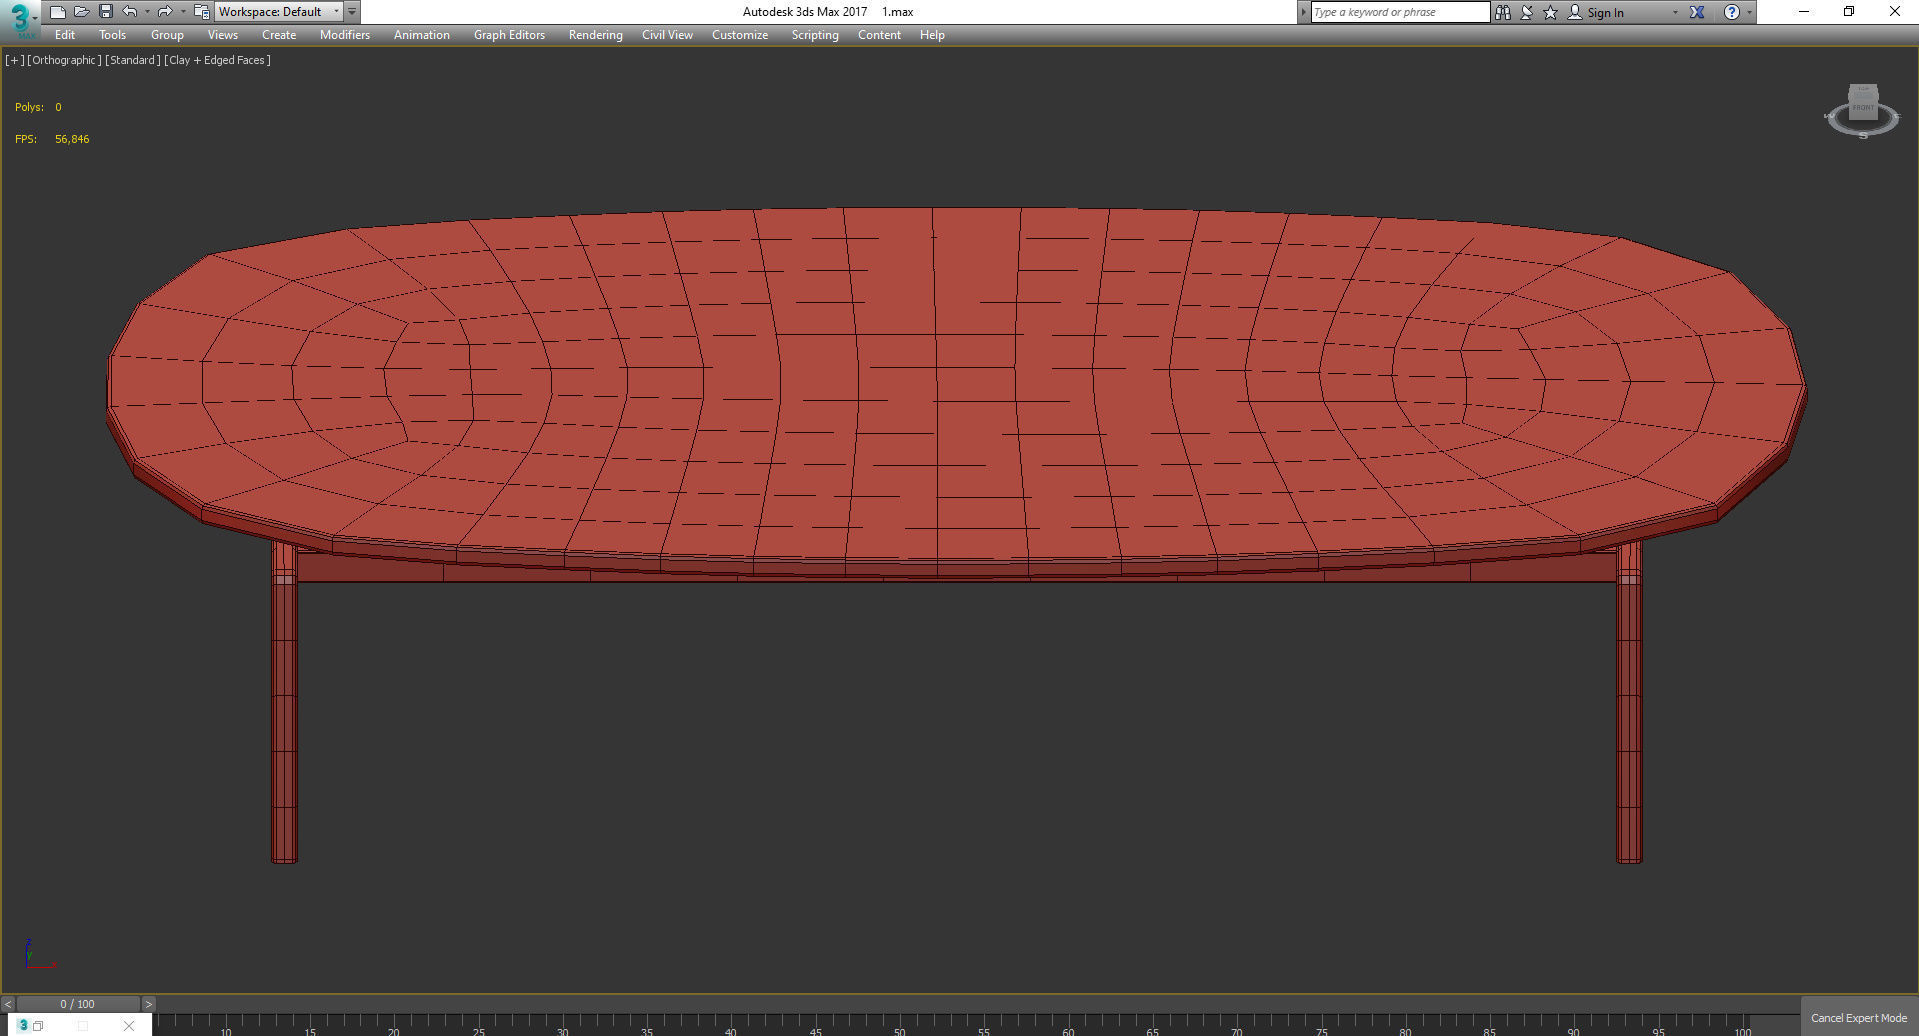The image size is (1919, 1036).
Task: Open the Animation menu
Action: [x=421, y=35]
